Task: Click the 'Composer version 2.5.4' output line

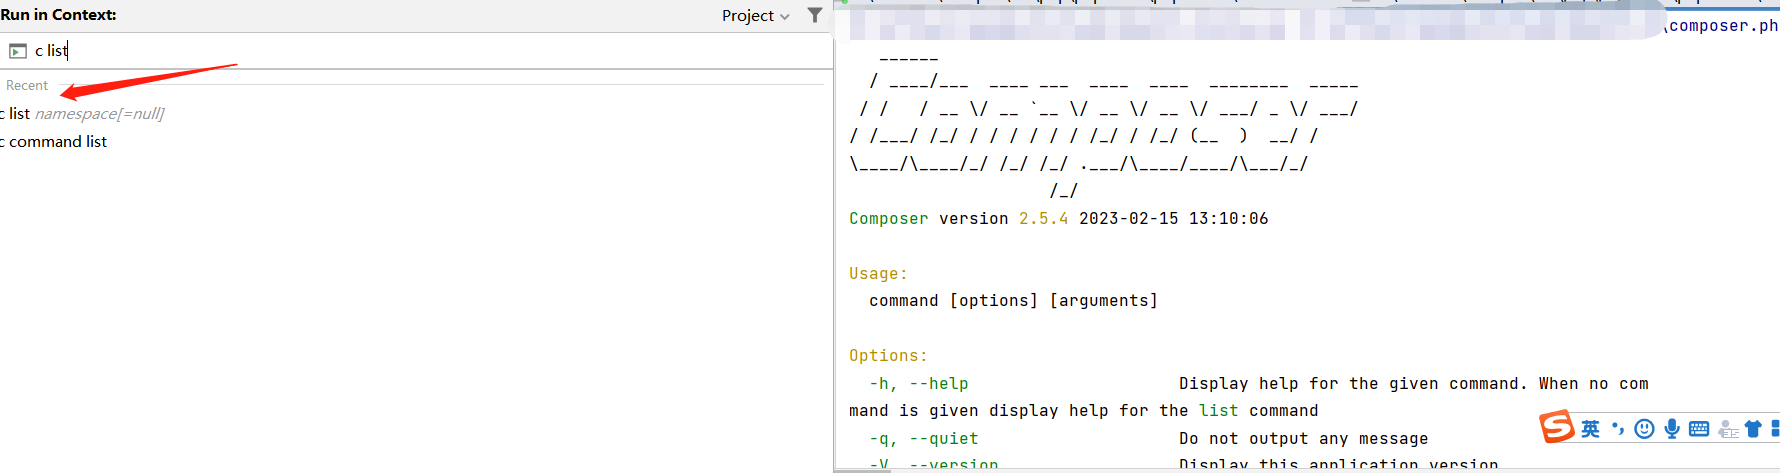Action: 1058,218
